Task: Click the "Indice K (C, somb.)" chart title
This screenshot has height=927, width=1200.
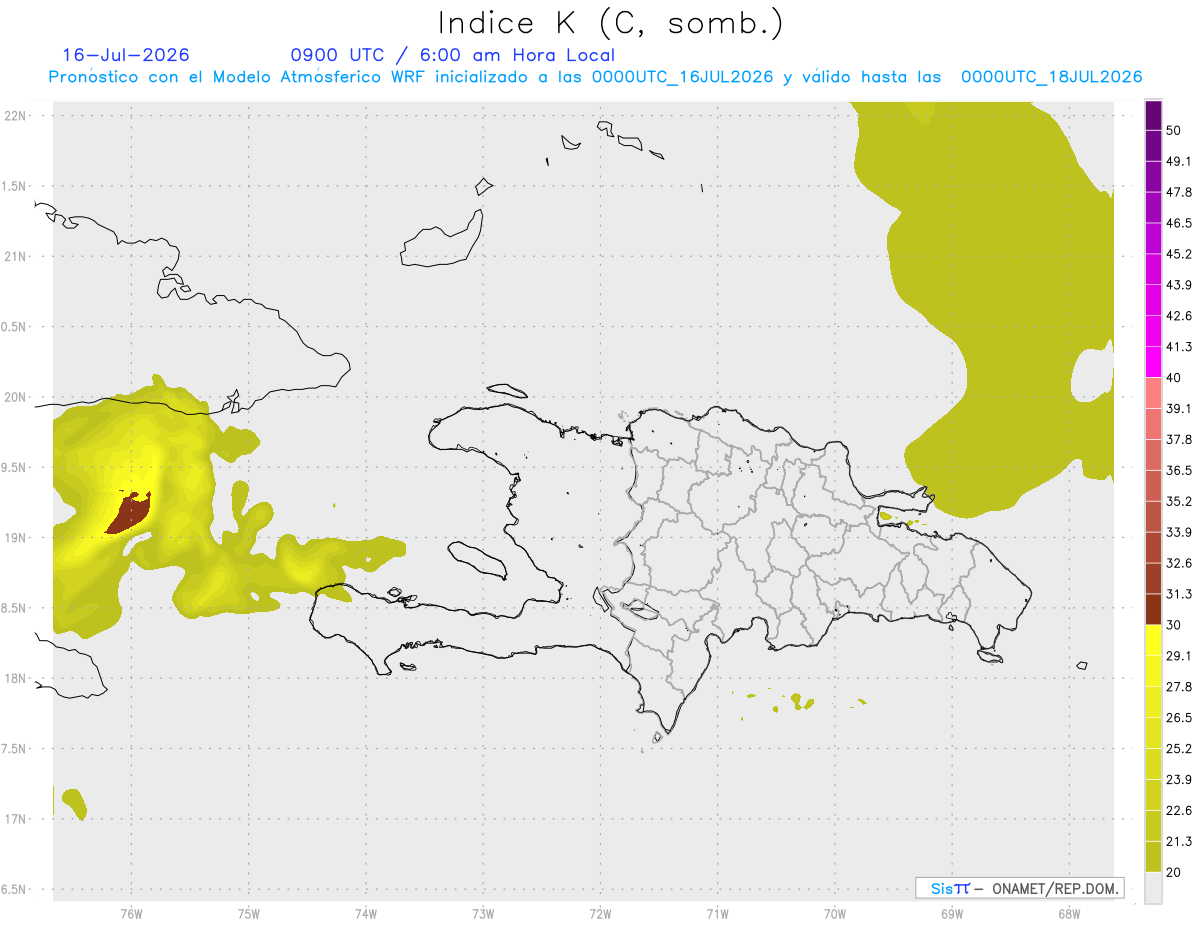Action: coord(611,23)
